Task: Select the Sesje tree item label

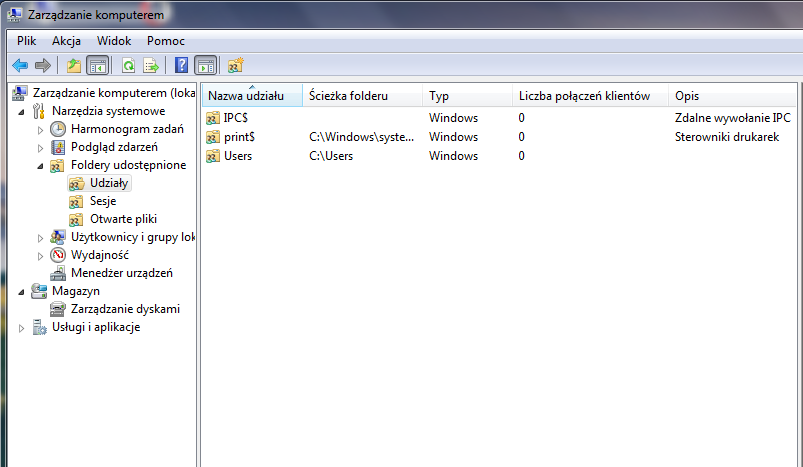Action: pos(103,201)
